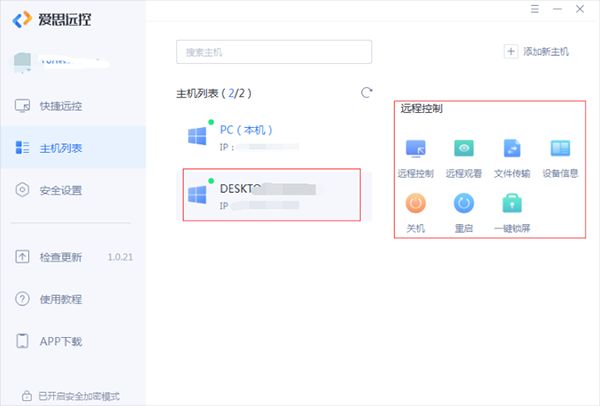Refresh the host list
The height and width of the screenshot is (406, 600).
pyautogui.click(x=366, y=93)
